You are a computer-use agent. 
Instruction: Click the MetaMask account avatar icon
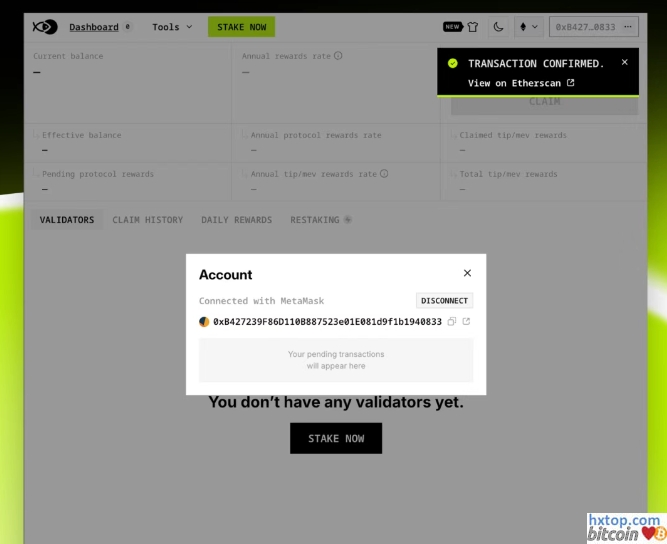(205, 322)
